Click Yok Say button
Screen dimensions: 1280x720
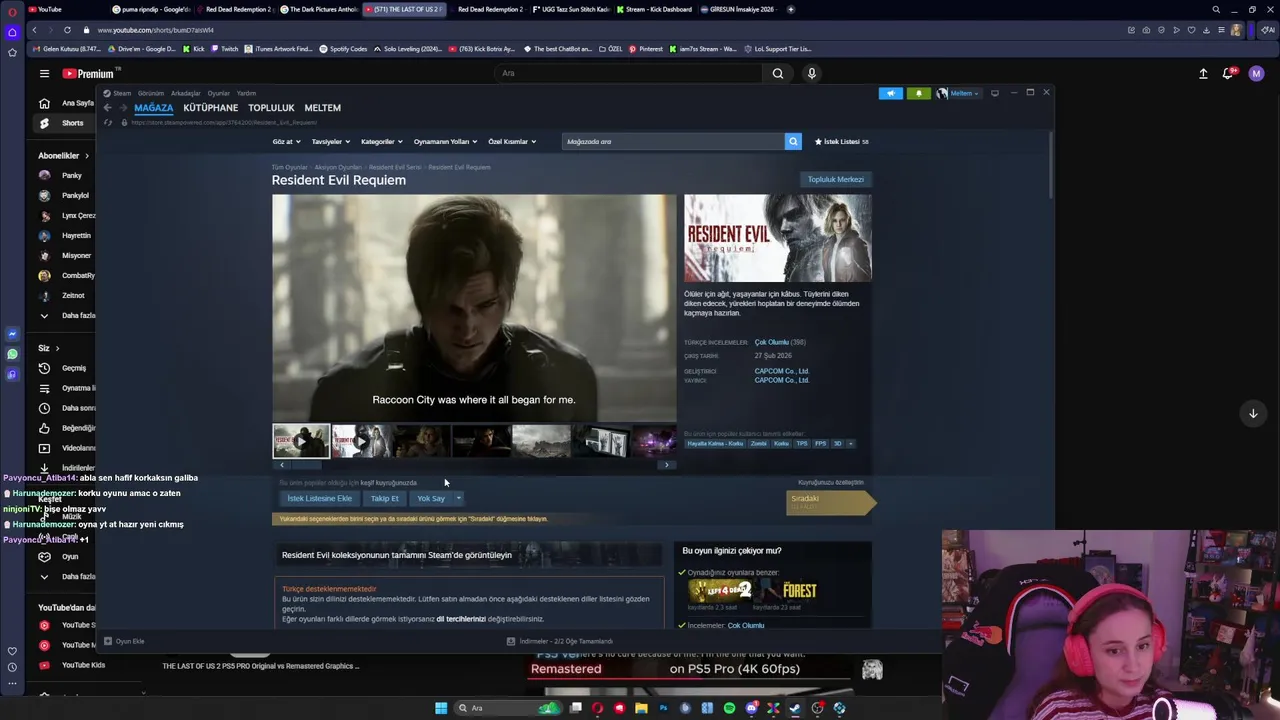tap(431, 498)
